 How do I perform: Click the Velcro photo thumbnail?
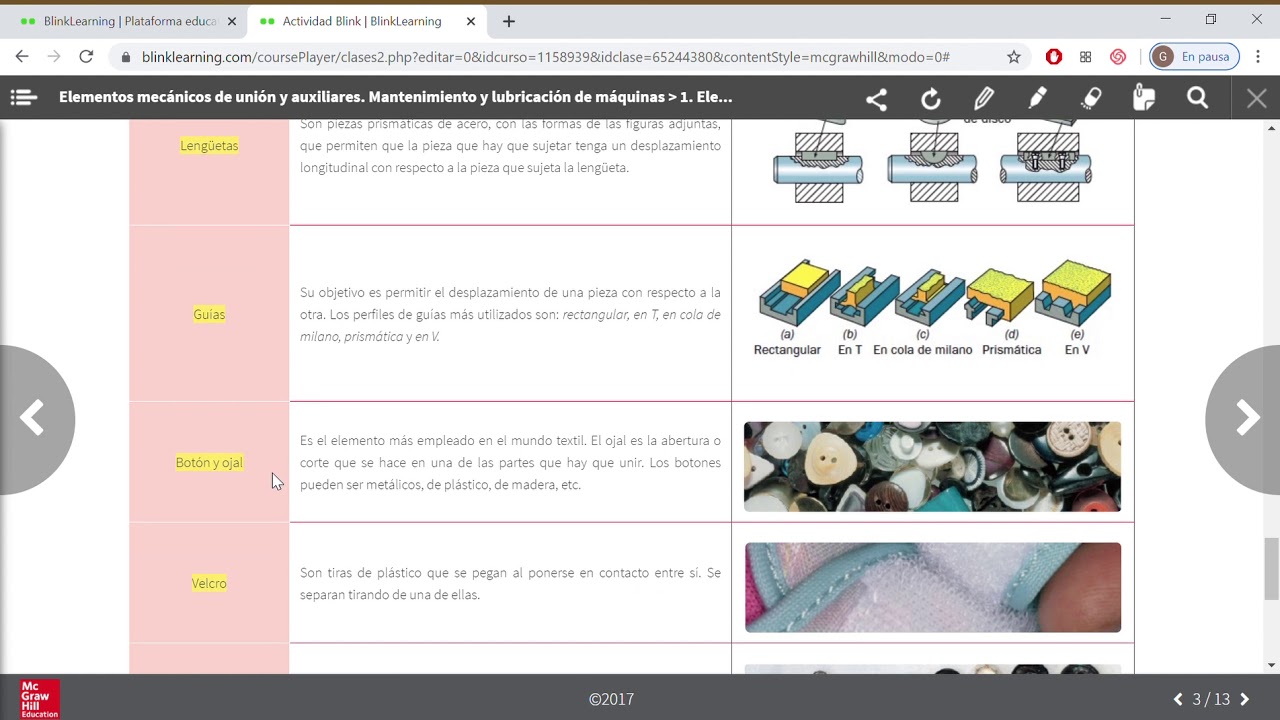932,587
